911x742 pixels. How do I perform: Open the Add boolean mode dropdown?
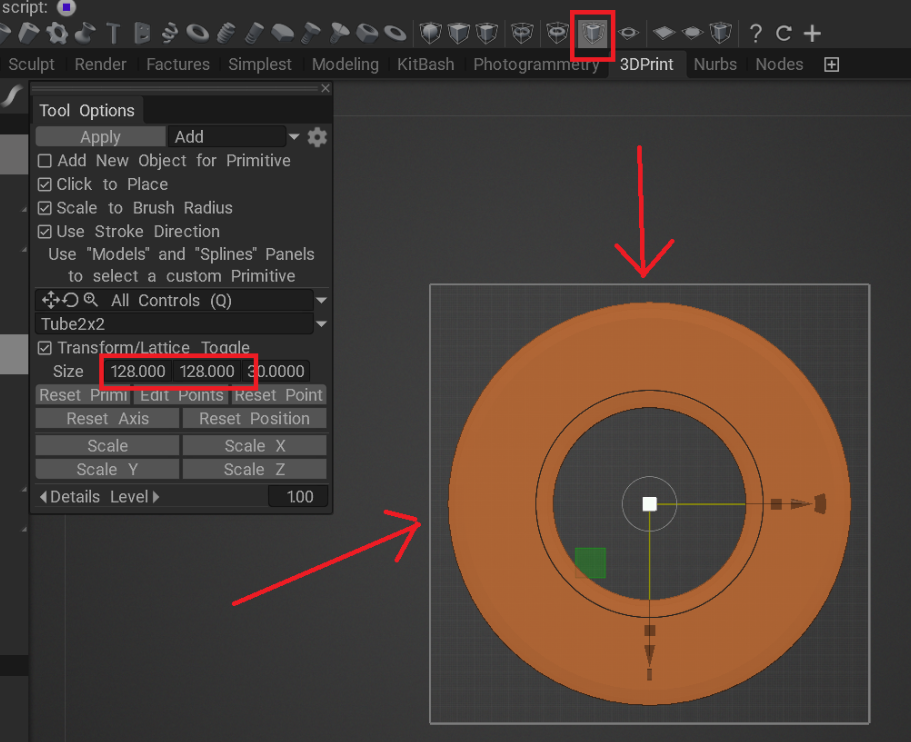click(293, 137)
